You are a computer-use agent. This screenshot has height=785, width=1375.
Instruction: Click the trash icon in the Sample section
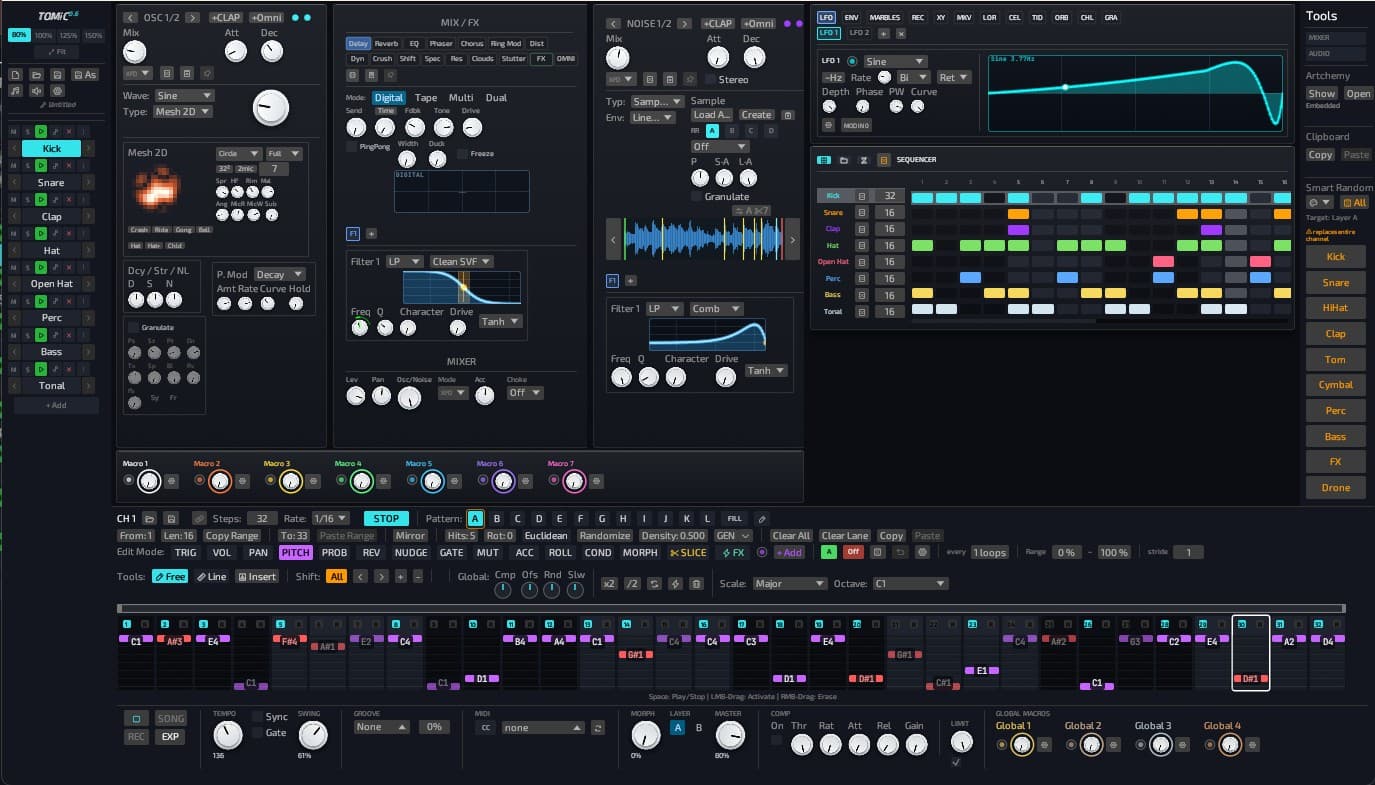(788, 115)
